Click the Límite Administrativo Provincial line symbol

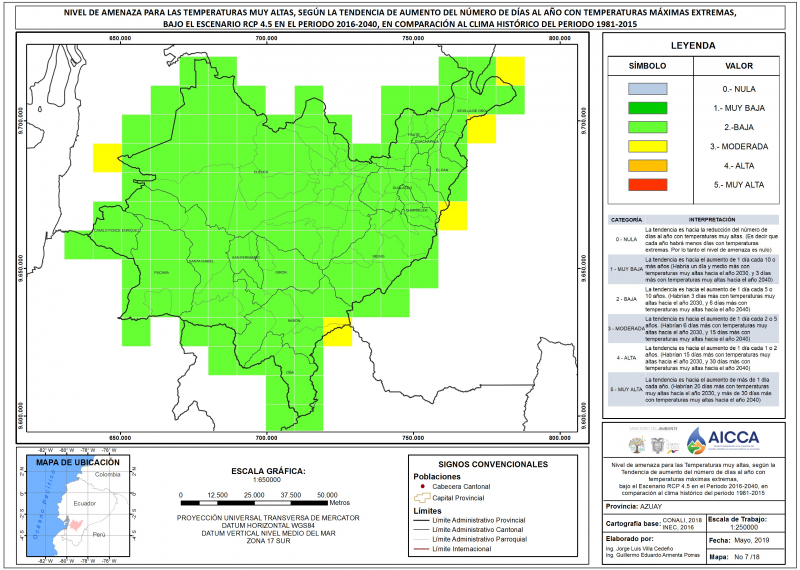tap(421, 521)
